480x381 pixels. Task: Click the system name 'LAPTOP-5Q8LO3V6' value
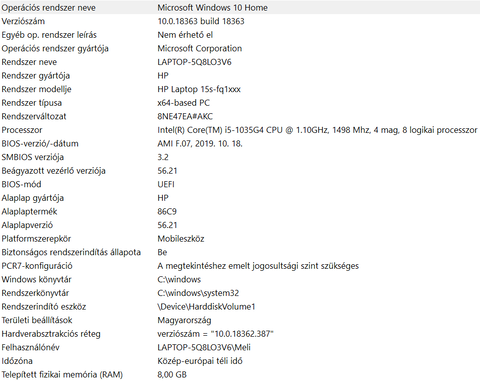194,62
